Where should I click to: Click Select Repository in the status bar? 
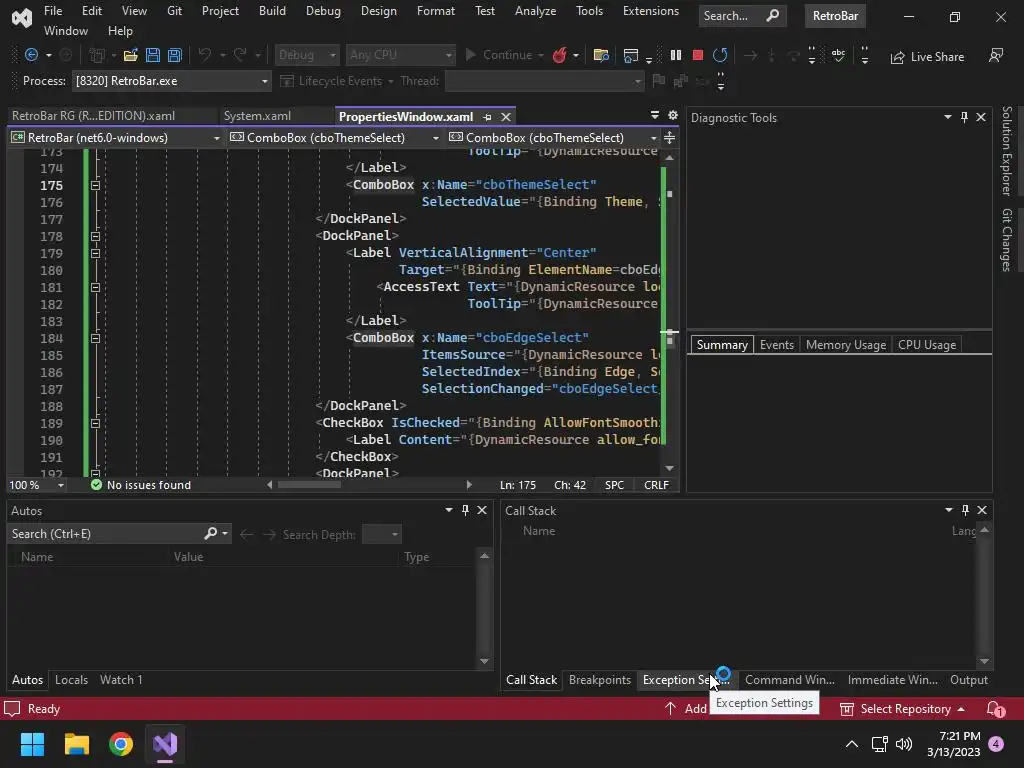[x=902, y=709]
